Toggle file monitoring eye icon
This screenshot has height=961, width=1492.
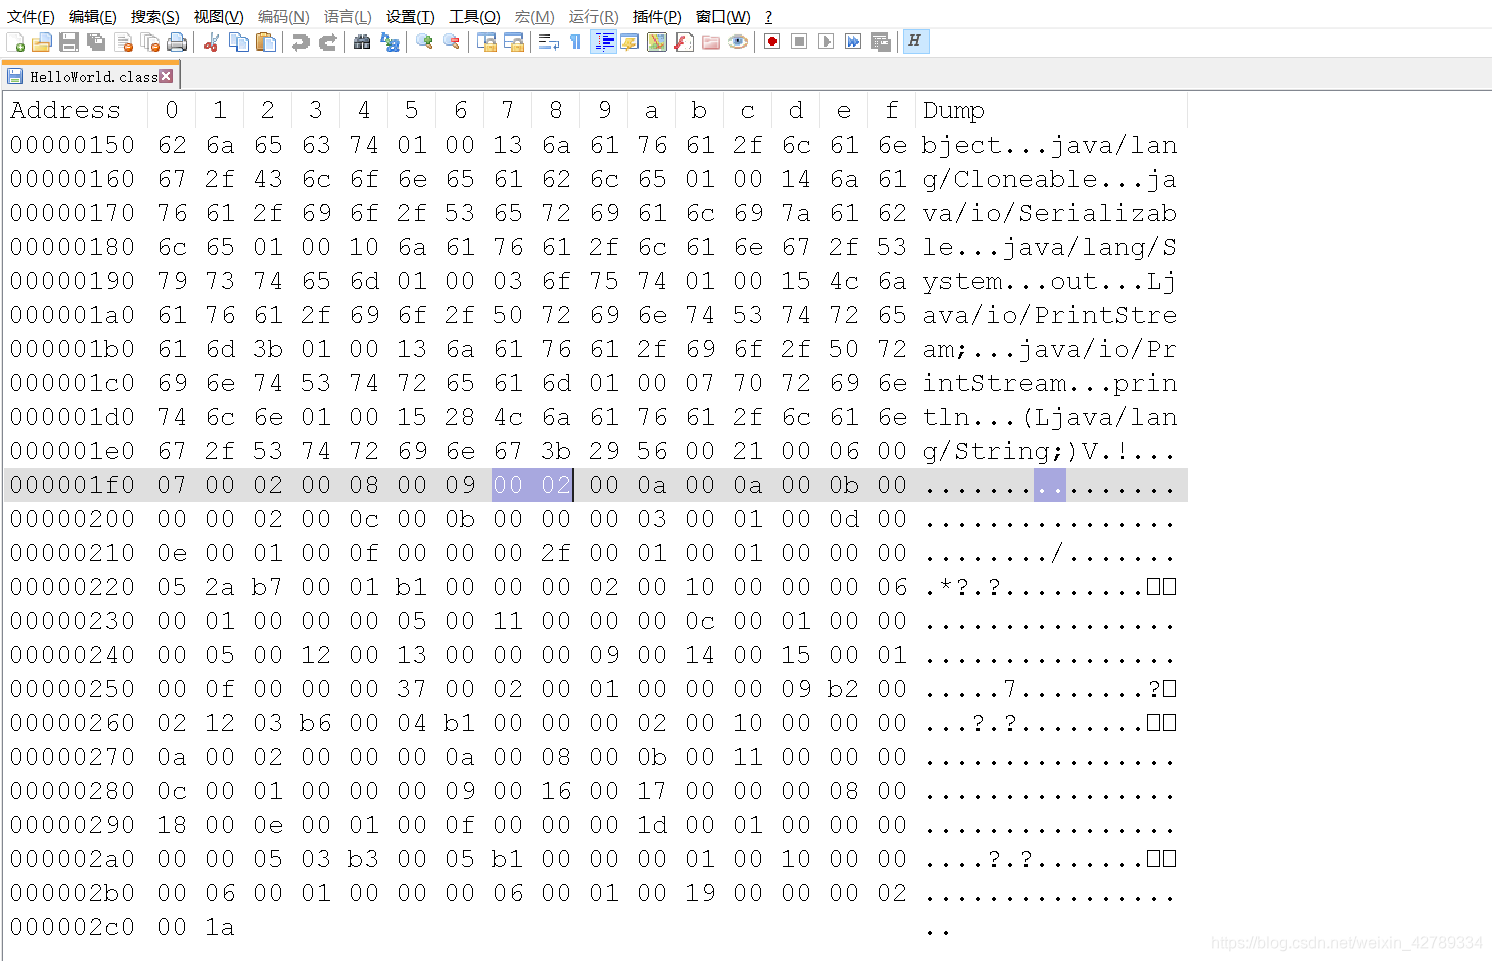pyautogui.click(x=738, y=42)
